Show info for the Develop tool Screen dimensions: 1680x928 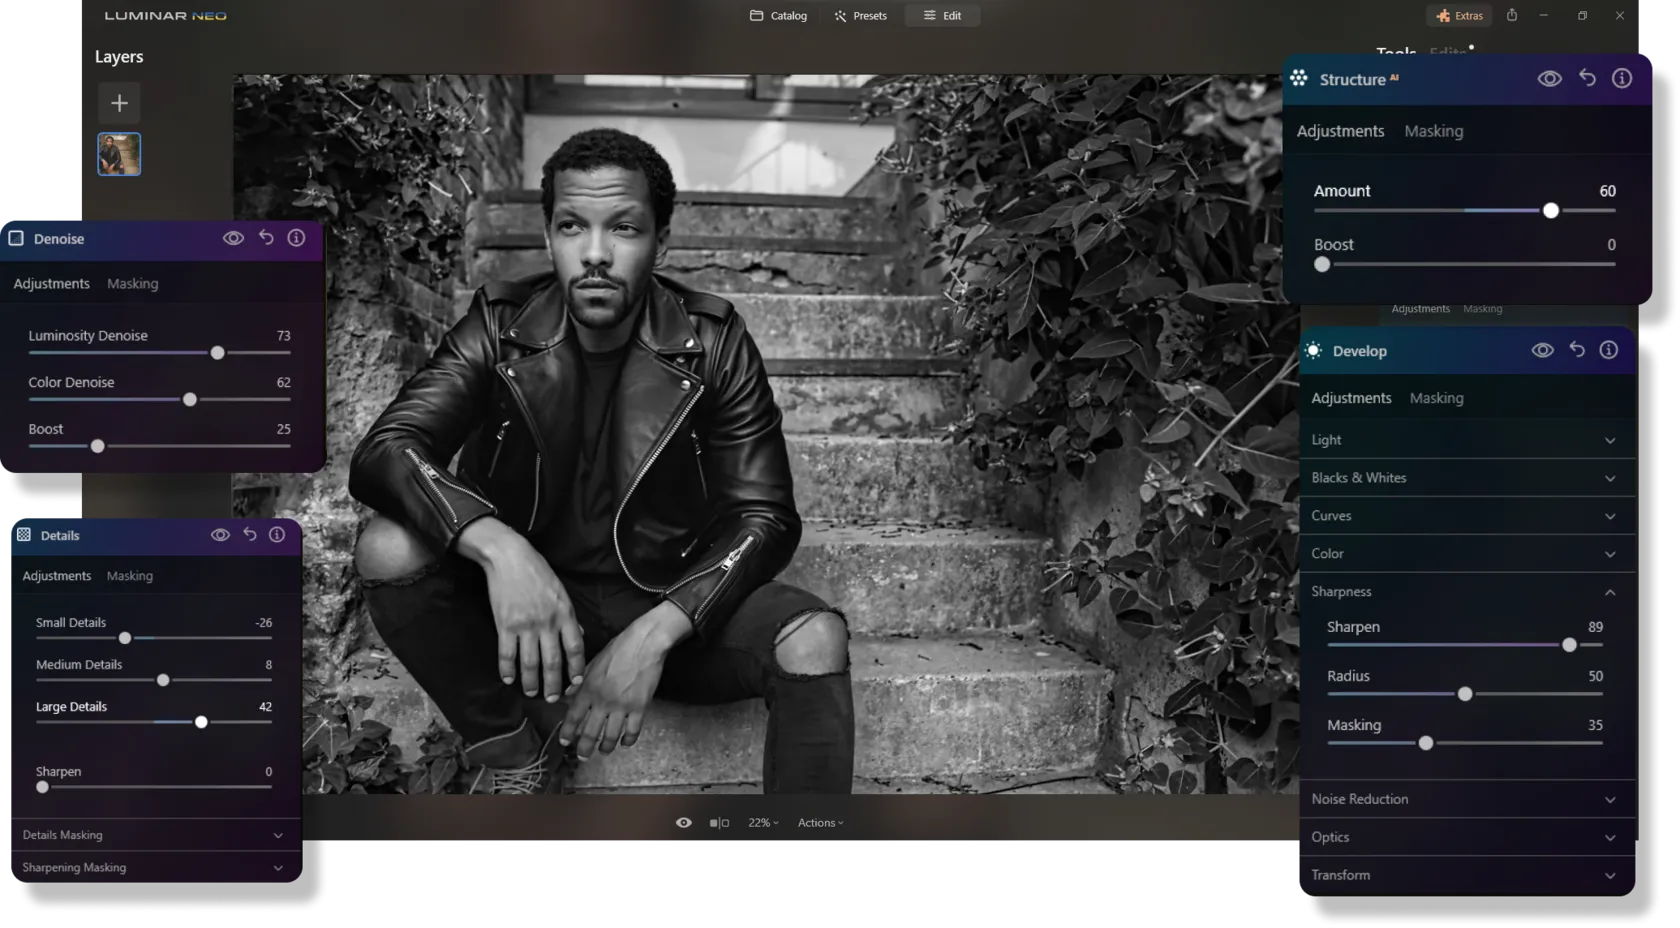(1608, 350)
